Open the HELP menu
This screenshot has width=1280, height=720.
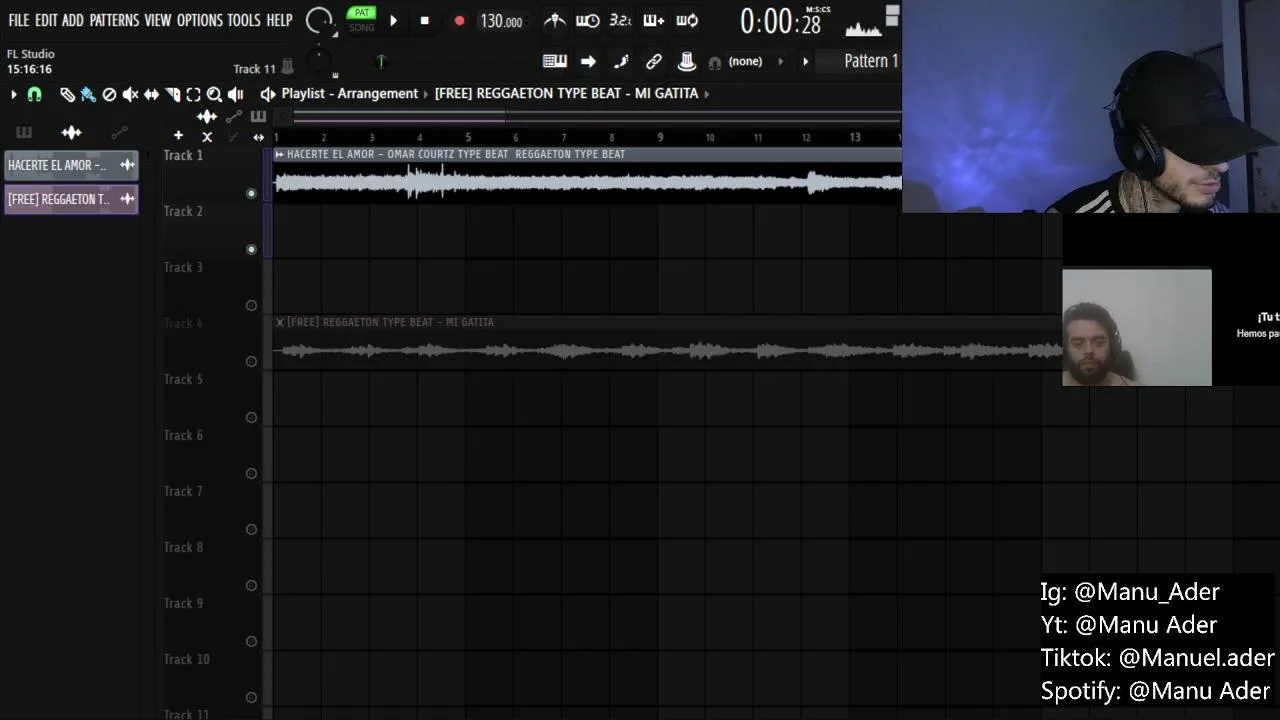(279, 20)
